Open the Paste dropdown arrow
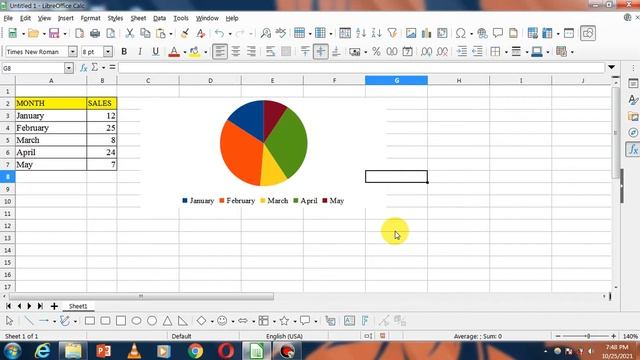640x360 pixels. pyautogui.click(x=171, y=33)
